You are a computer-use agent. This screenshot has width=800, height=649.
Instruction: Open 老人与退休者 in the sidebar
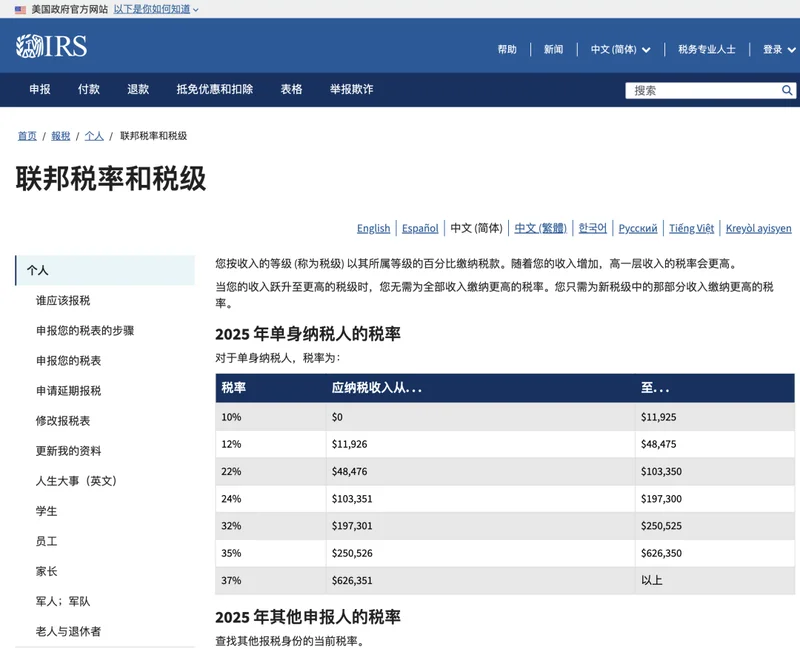68,632
